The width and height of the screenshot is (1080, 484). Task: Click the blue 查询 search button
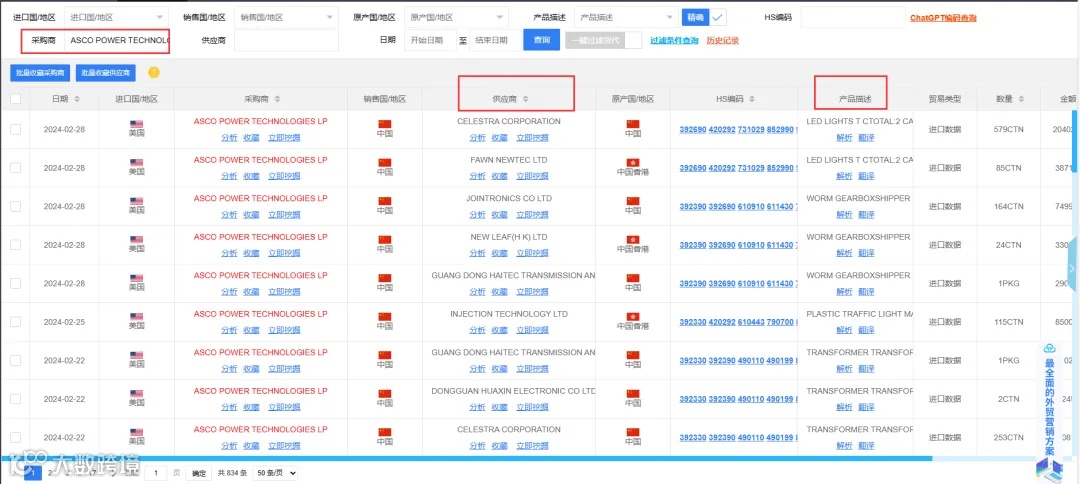pyautogui.click(x=541, y=40)
